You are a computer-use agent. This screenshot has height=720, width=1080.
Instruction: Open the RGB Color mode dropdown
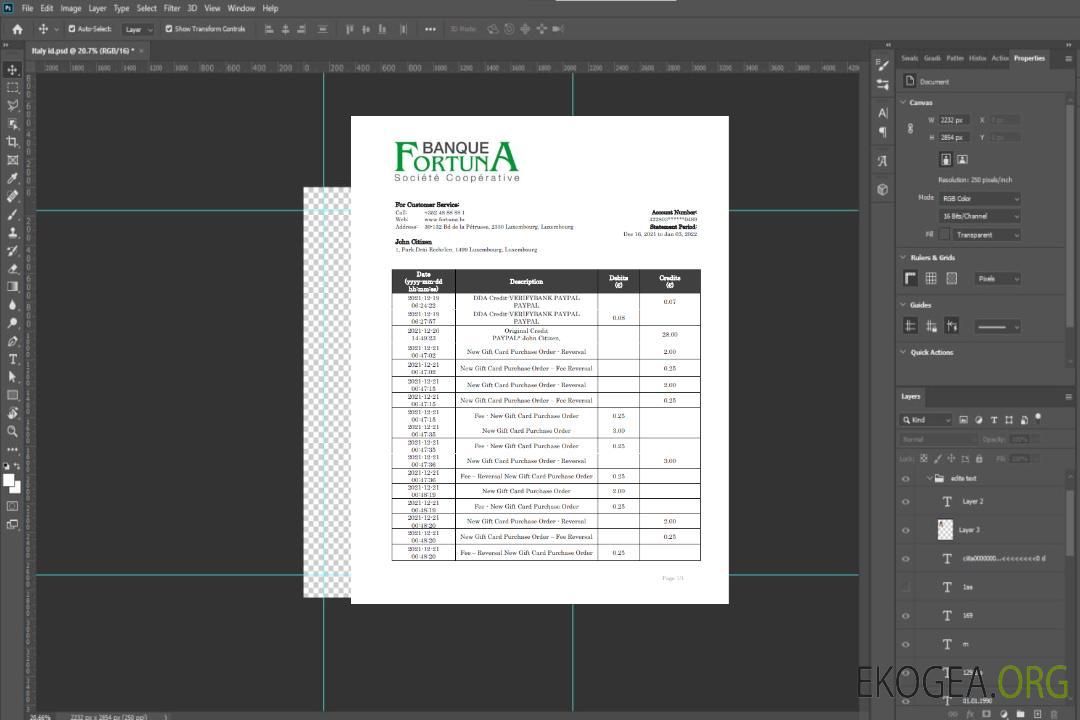(x=979, y=198)
